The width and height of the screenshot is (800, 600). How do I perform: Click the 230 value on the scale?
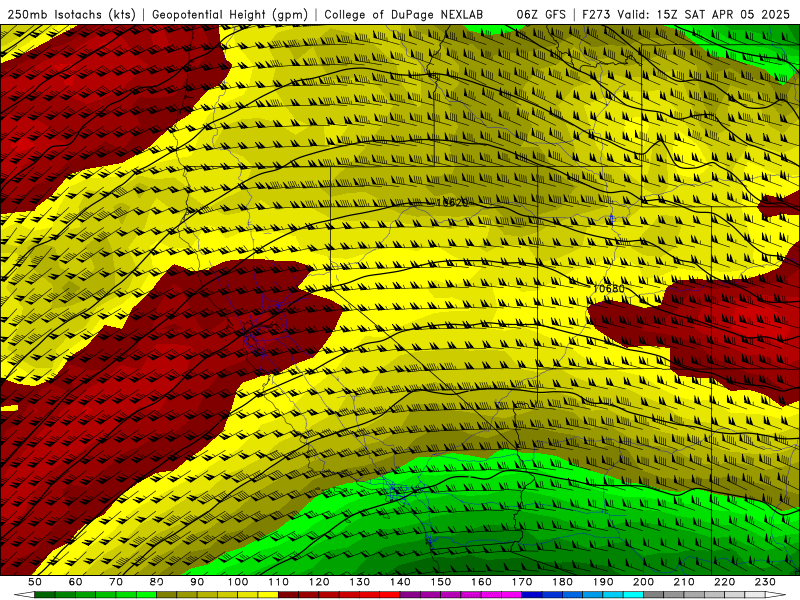(765, 582)
